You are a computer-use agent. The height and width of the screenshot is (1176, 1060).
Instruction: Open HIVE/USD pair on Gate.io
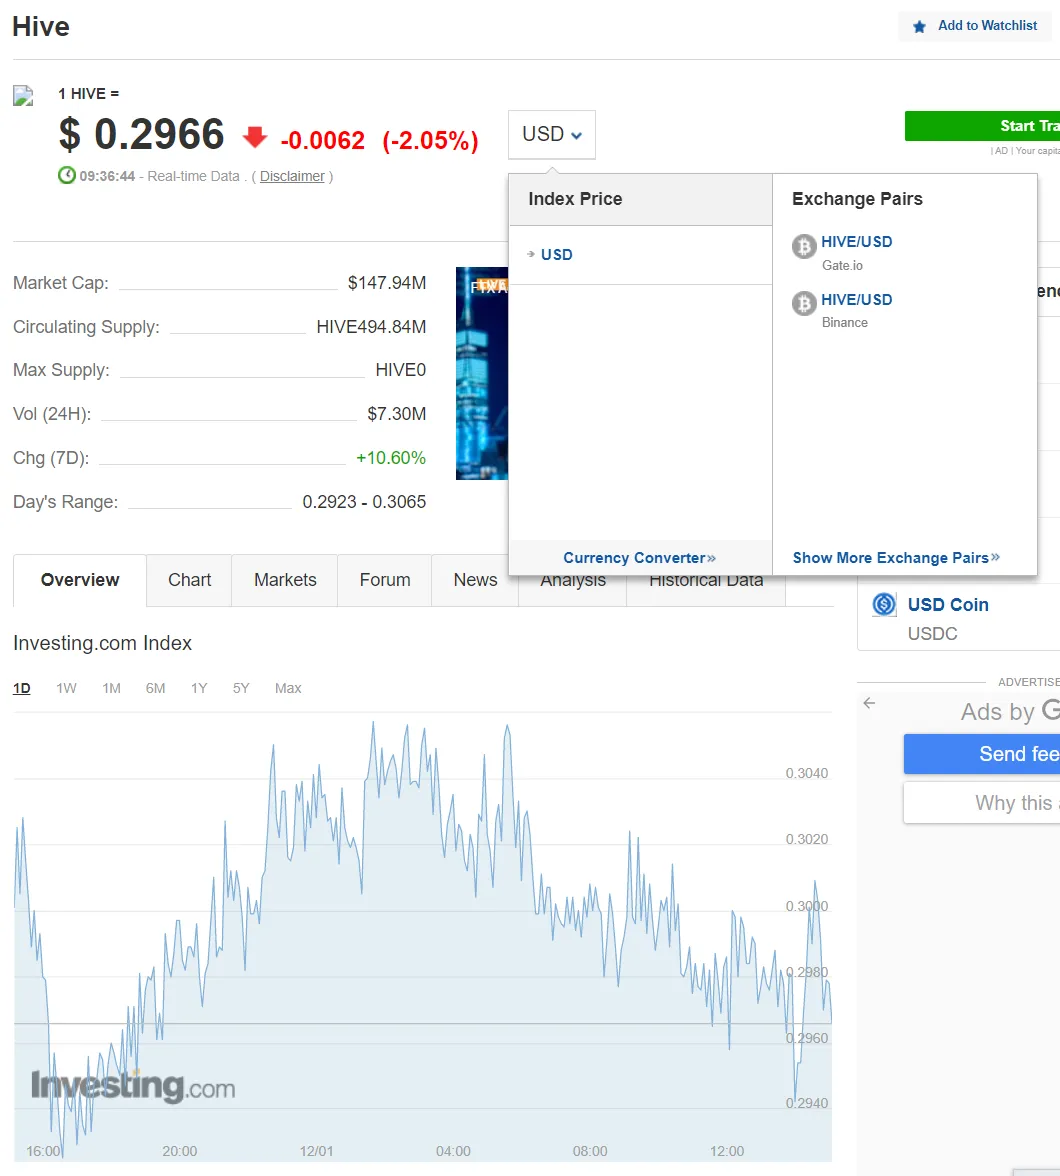[x=857, y=242]
